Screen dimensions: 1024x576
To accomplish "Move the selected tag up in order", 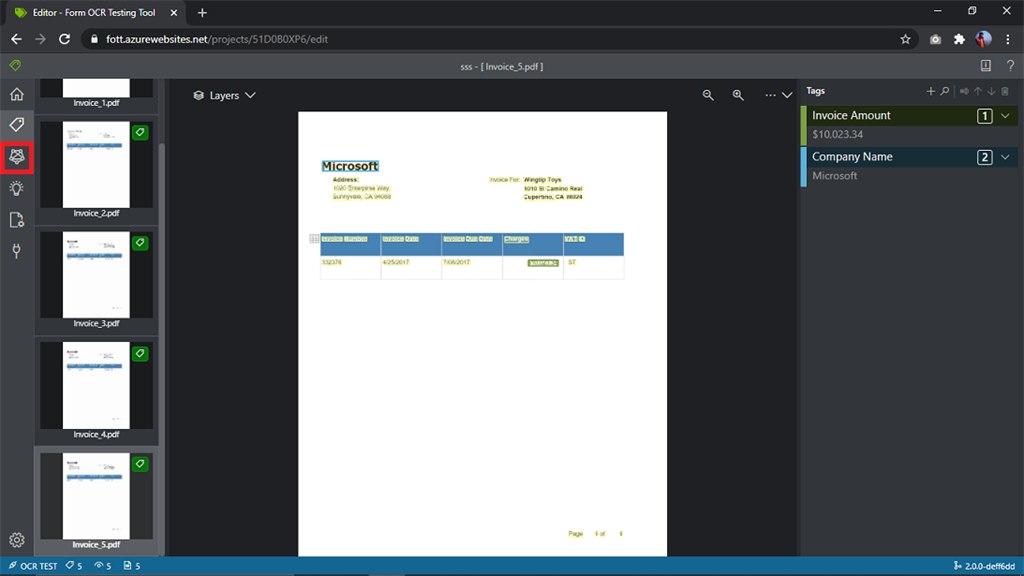I will pos(976,91).
